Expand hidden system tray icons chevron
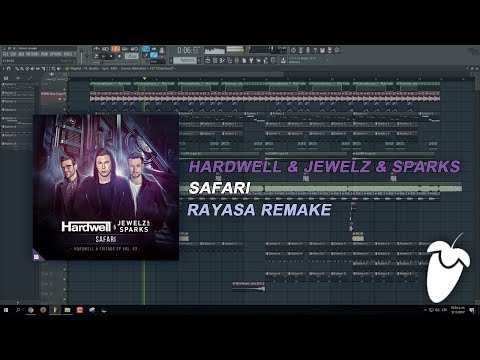The width and height of the screenshot is (480, 360). click(x=425, y=310)
